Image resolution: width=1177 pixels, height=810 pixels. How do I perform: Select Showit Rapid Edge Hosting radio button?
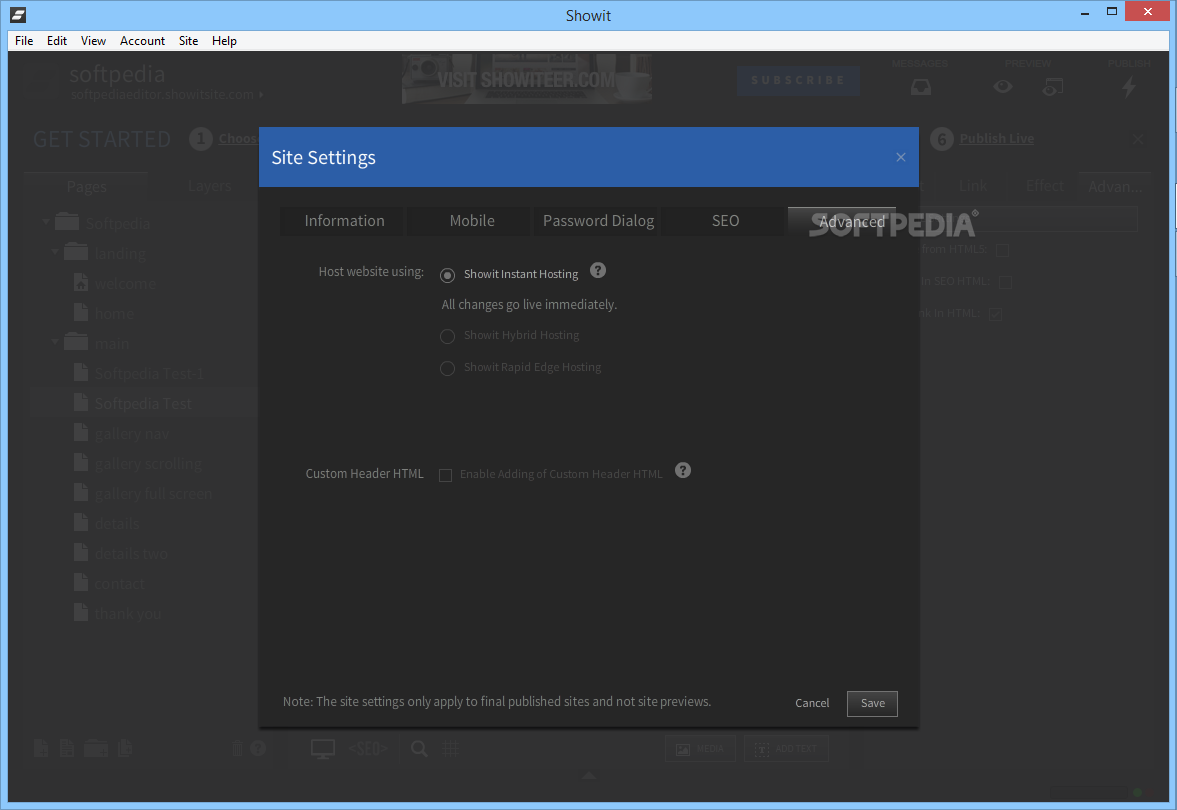point(447,368)
